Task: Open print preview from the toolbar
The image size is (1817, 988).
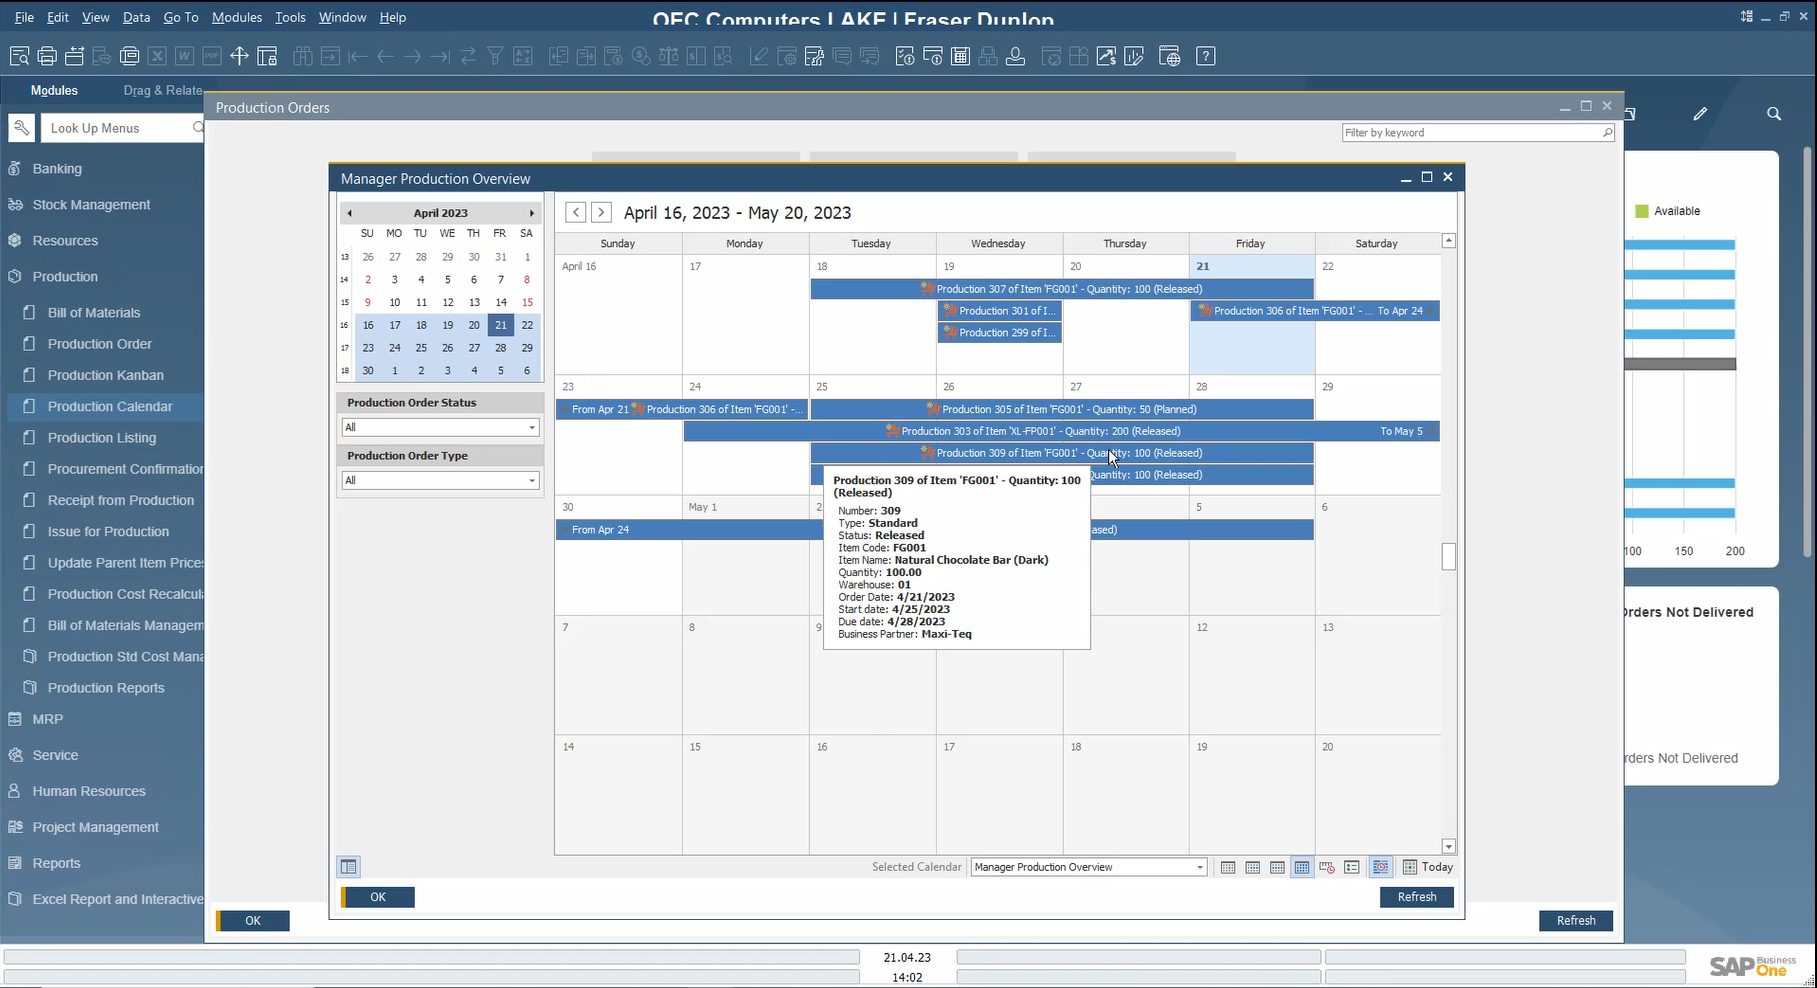Action: (19, 56)
